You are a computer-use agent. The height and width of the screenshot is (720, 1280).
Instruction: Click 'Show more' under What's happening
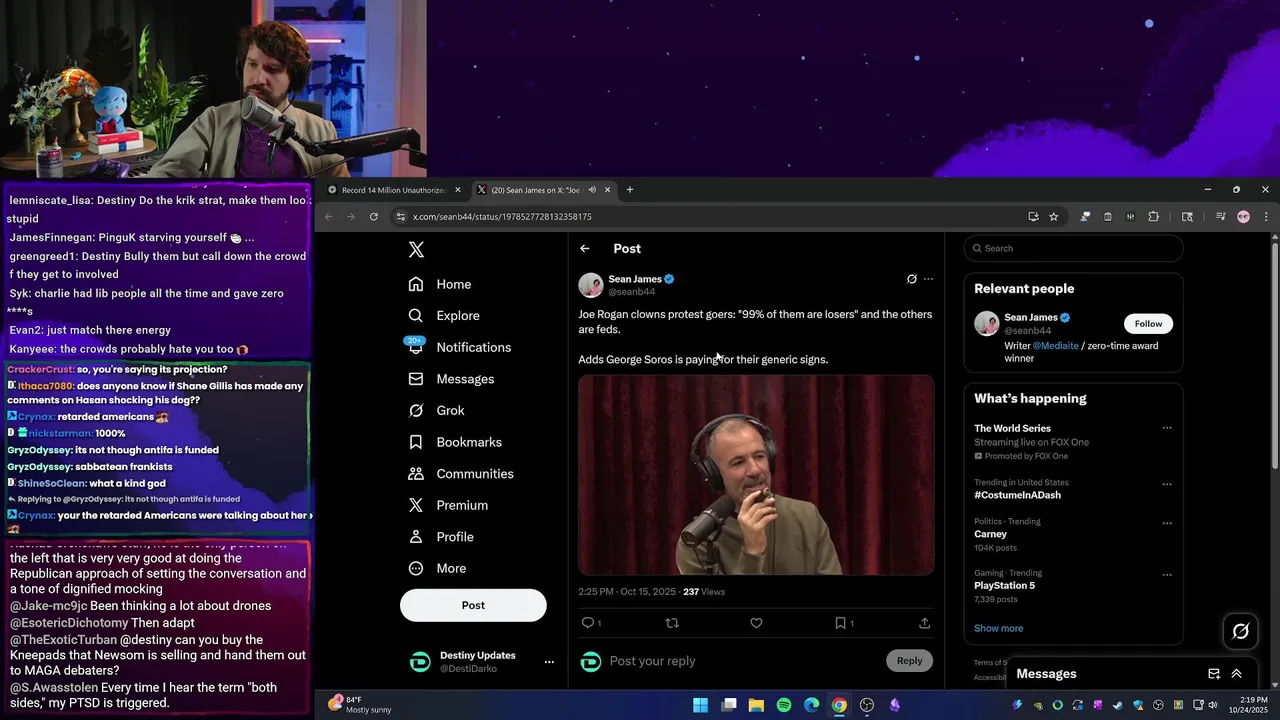pyautogui.click(x=998, y=629)
